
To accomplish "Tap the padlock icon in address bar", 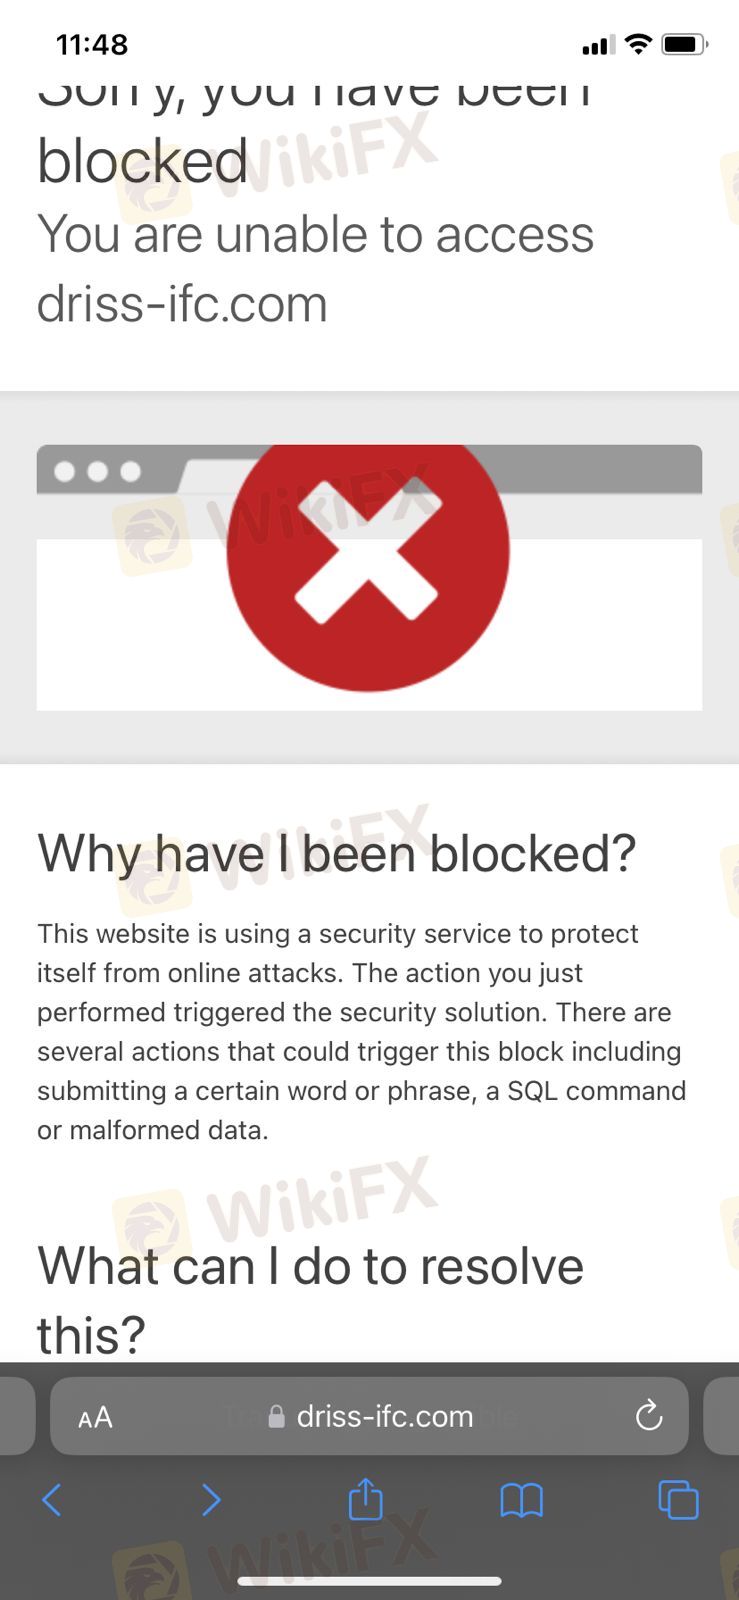I will point(277,1416).
